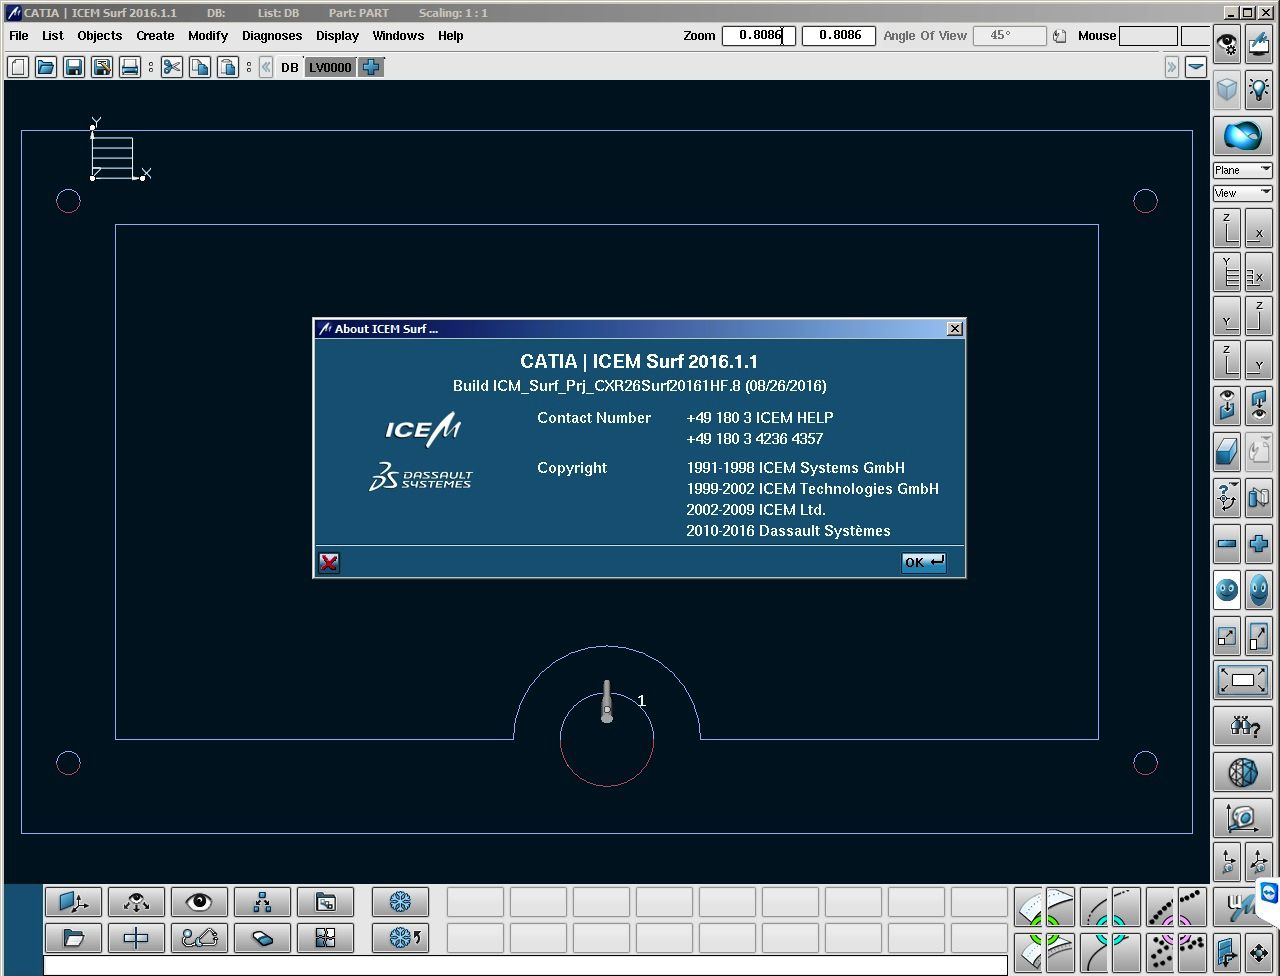Viewport: 1280px width, 976px height.
Task: Click the binoculars search icon
Action: click(x=1242, y=726)
